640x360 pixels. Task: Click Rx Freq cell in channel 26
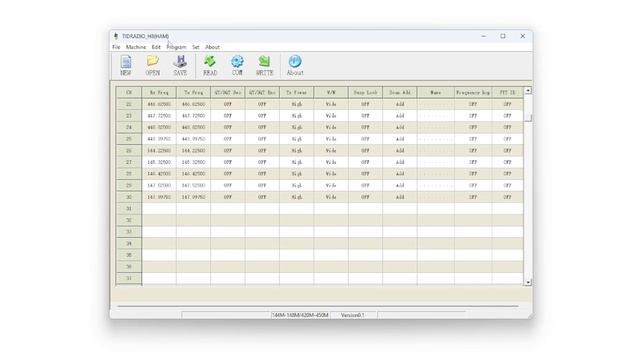159,151
